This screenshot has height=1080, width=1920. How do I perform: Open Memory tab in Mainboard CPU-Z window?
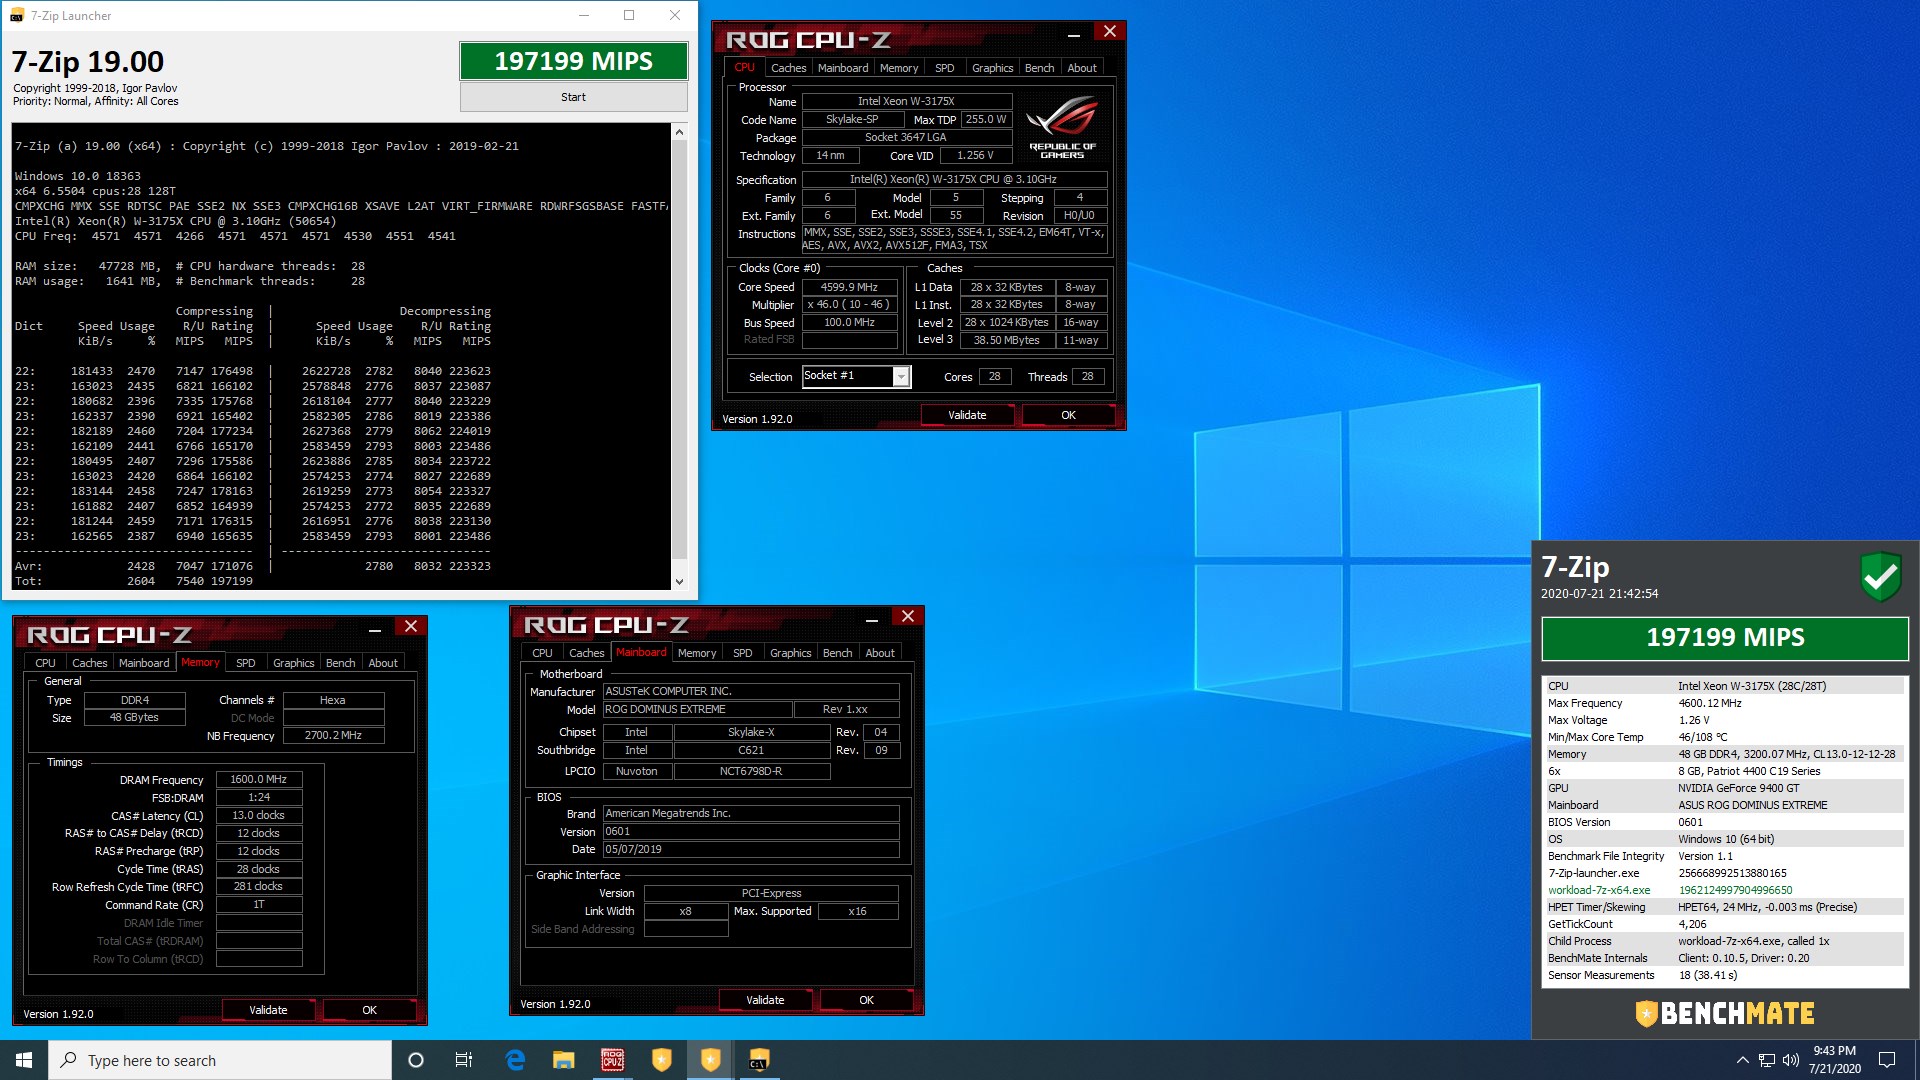(697, 653)
